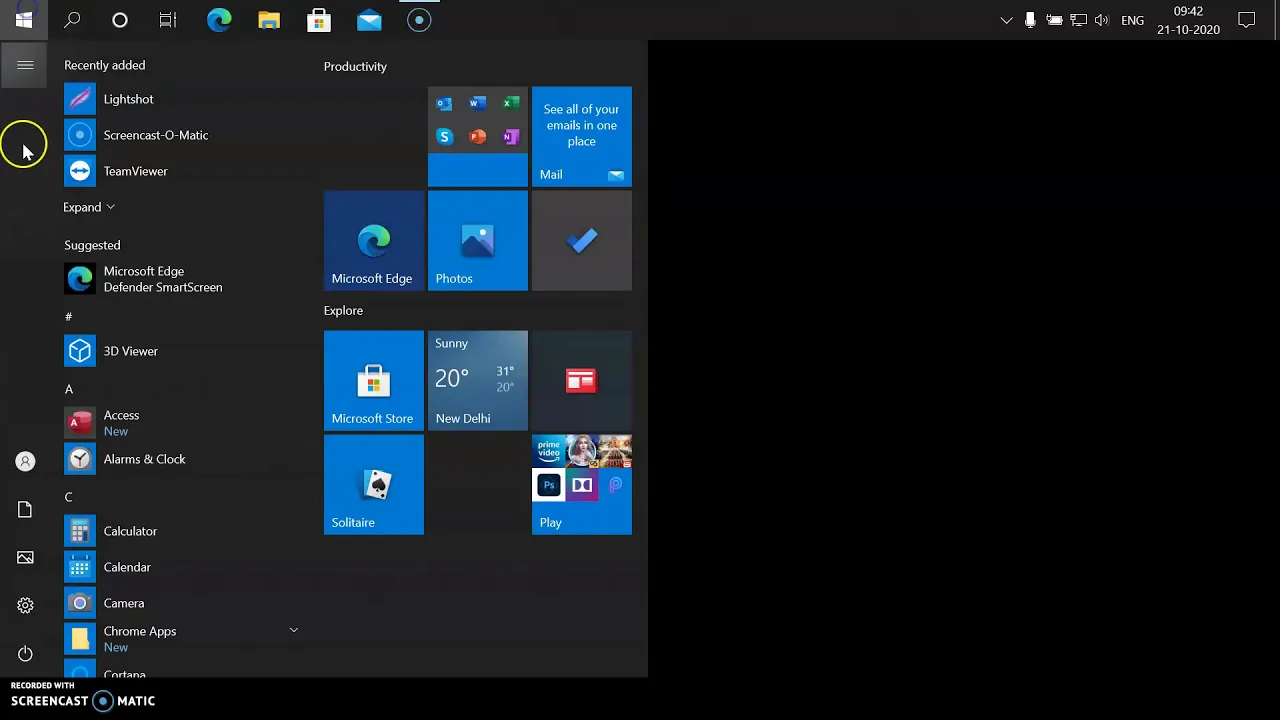Open the Play tile folder

pyautogui.click(x=582, y=485)
